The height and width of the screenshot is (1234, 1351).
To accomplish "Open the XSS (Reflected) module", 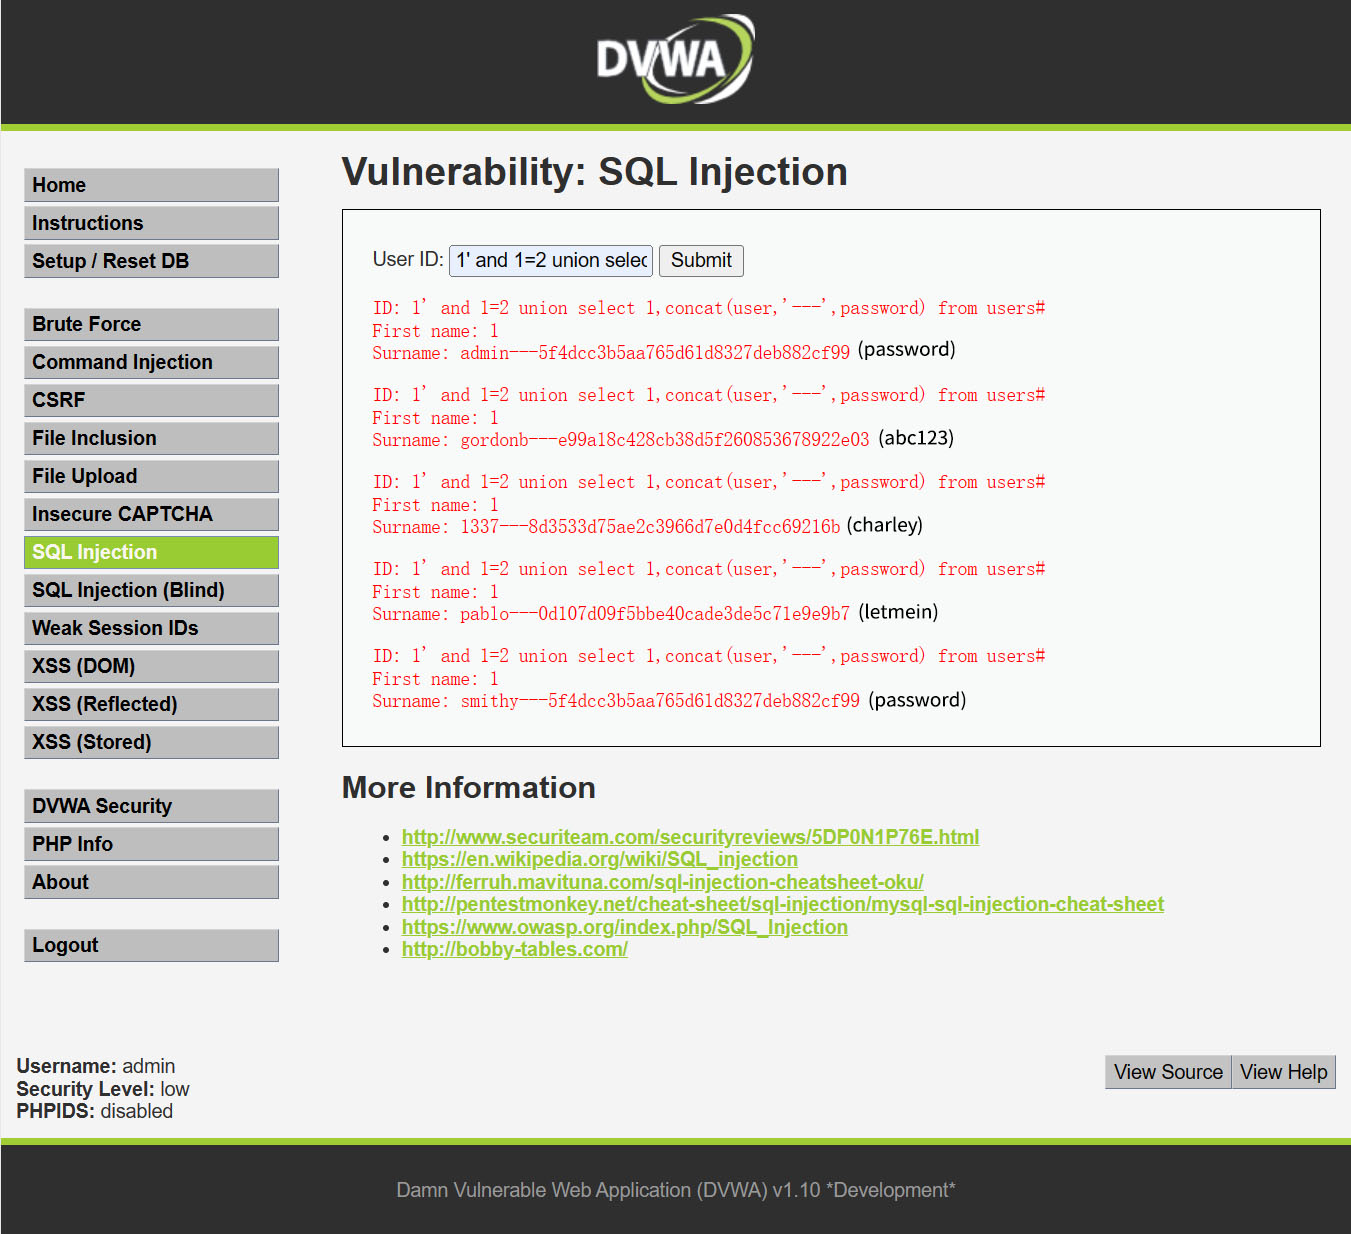I will [151, 704].
